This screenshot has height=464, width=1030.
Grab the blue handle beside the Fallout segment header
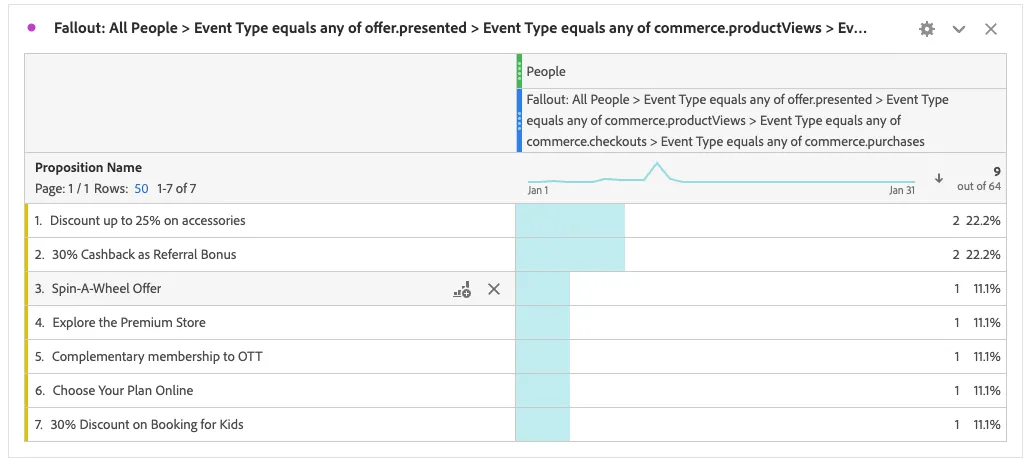519,121
